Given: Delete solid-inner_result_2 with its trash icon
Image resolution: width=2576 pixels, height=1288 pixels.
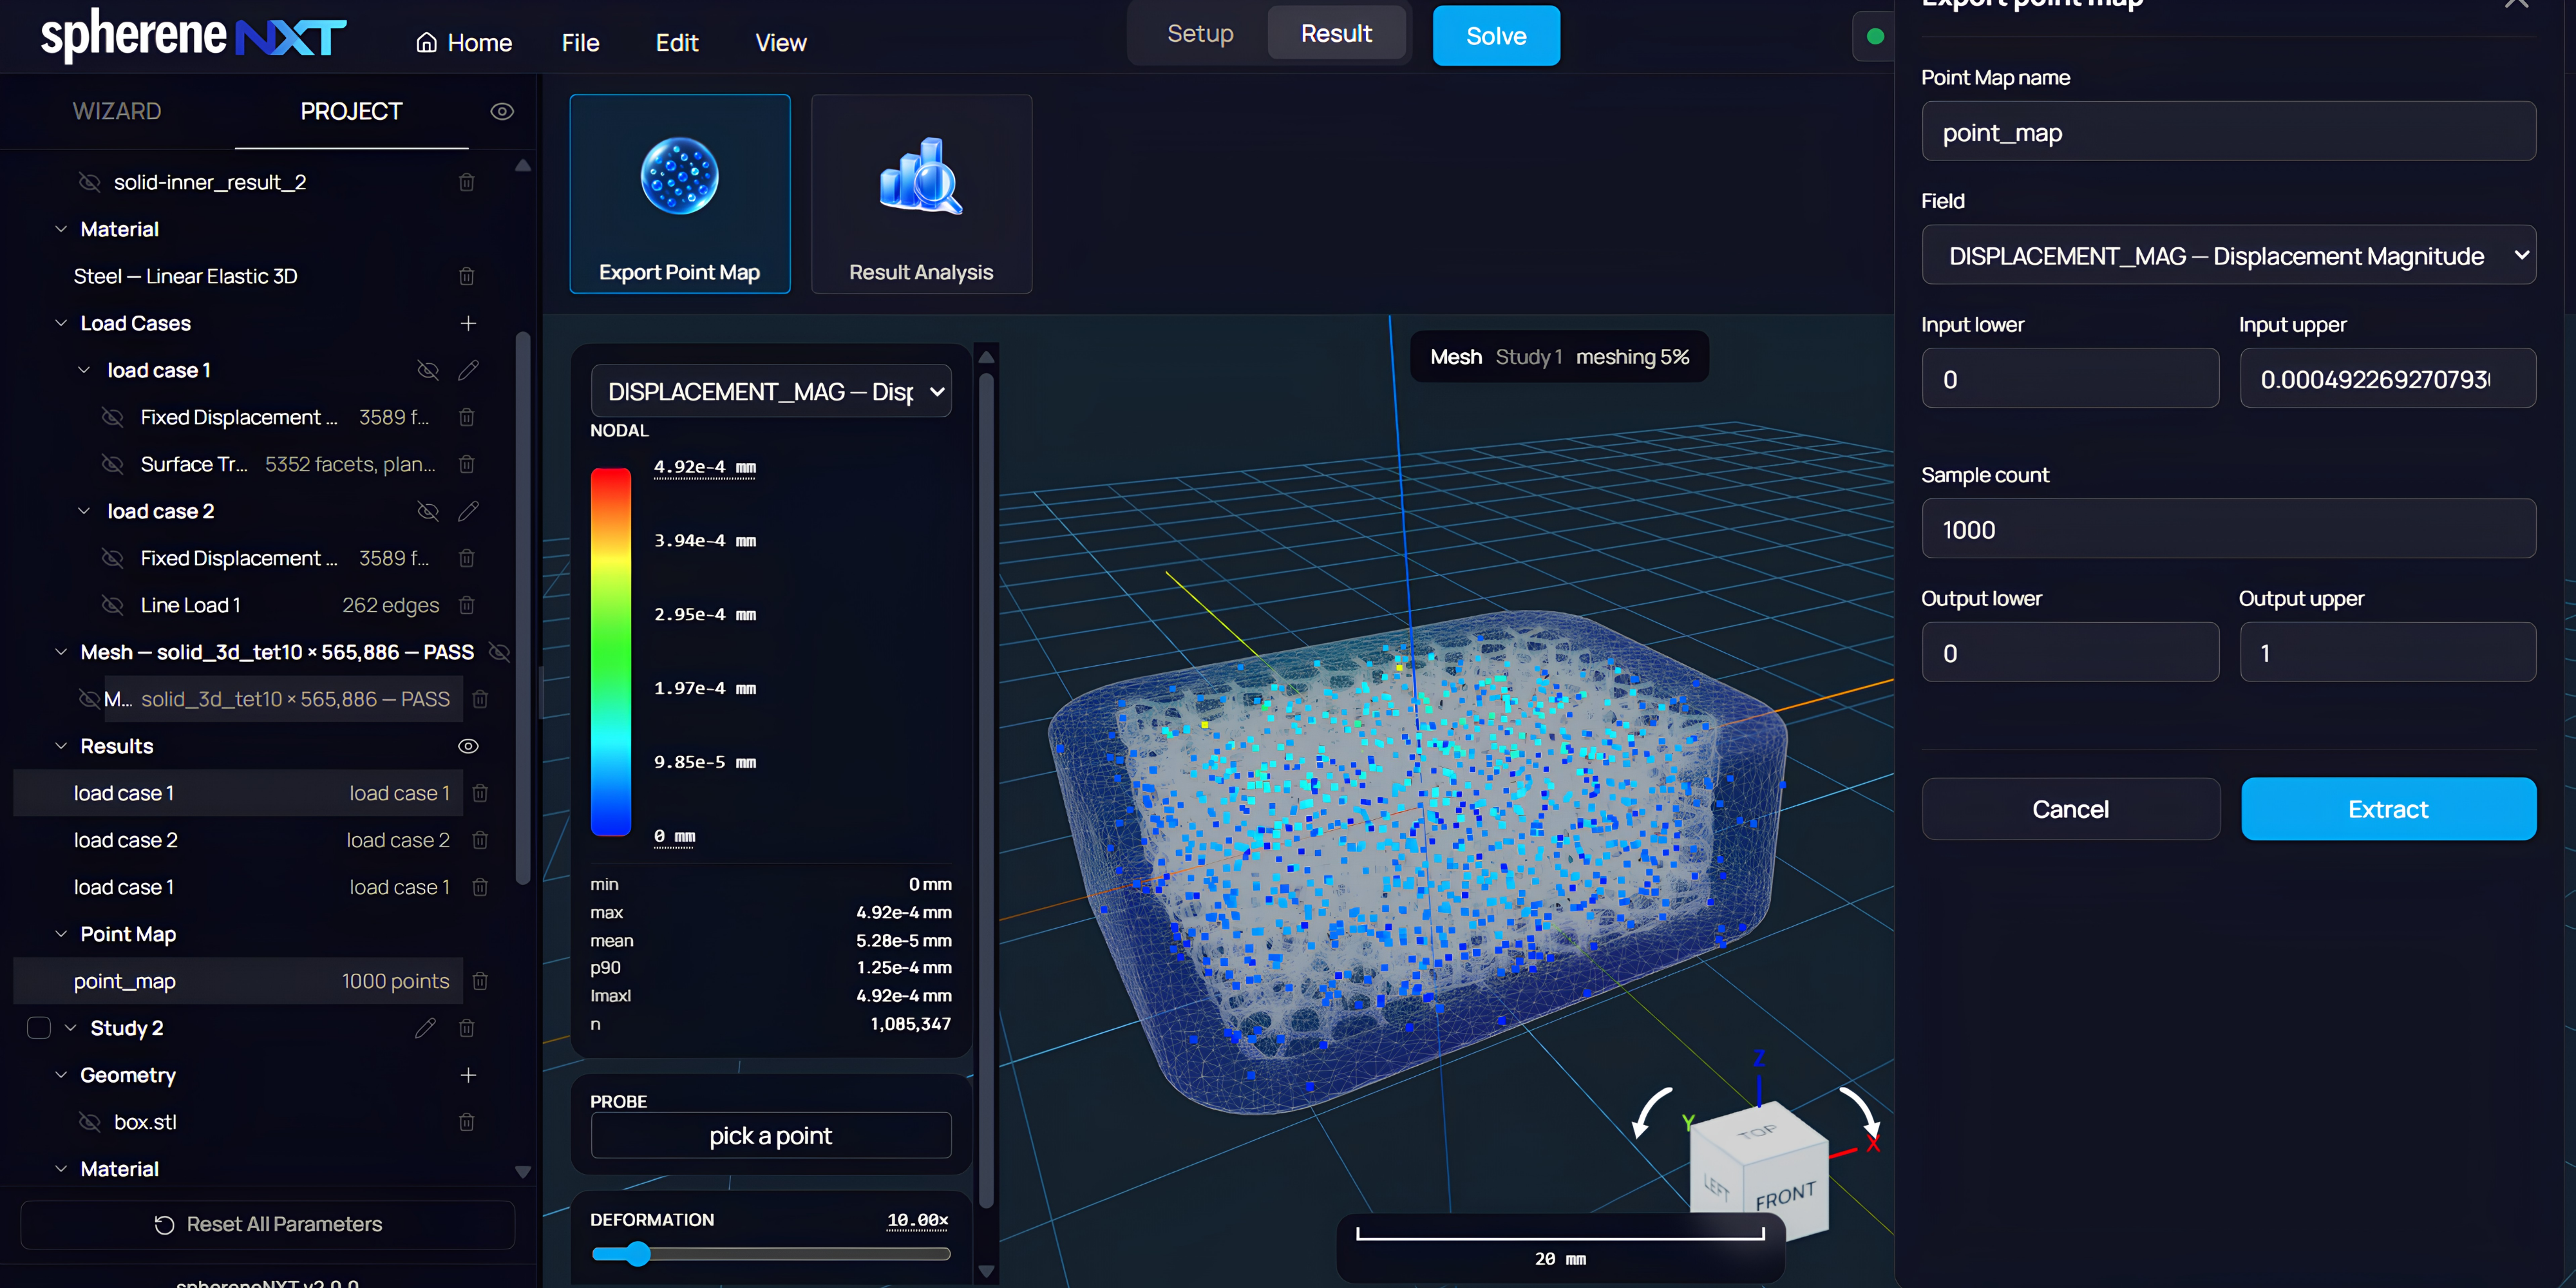Looking at the screenshot, I should tap(466, 182).
